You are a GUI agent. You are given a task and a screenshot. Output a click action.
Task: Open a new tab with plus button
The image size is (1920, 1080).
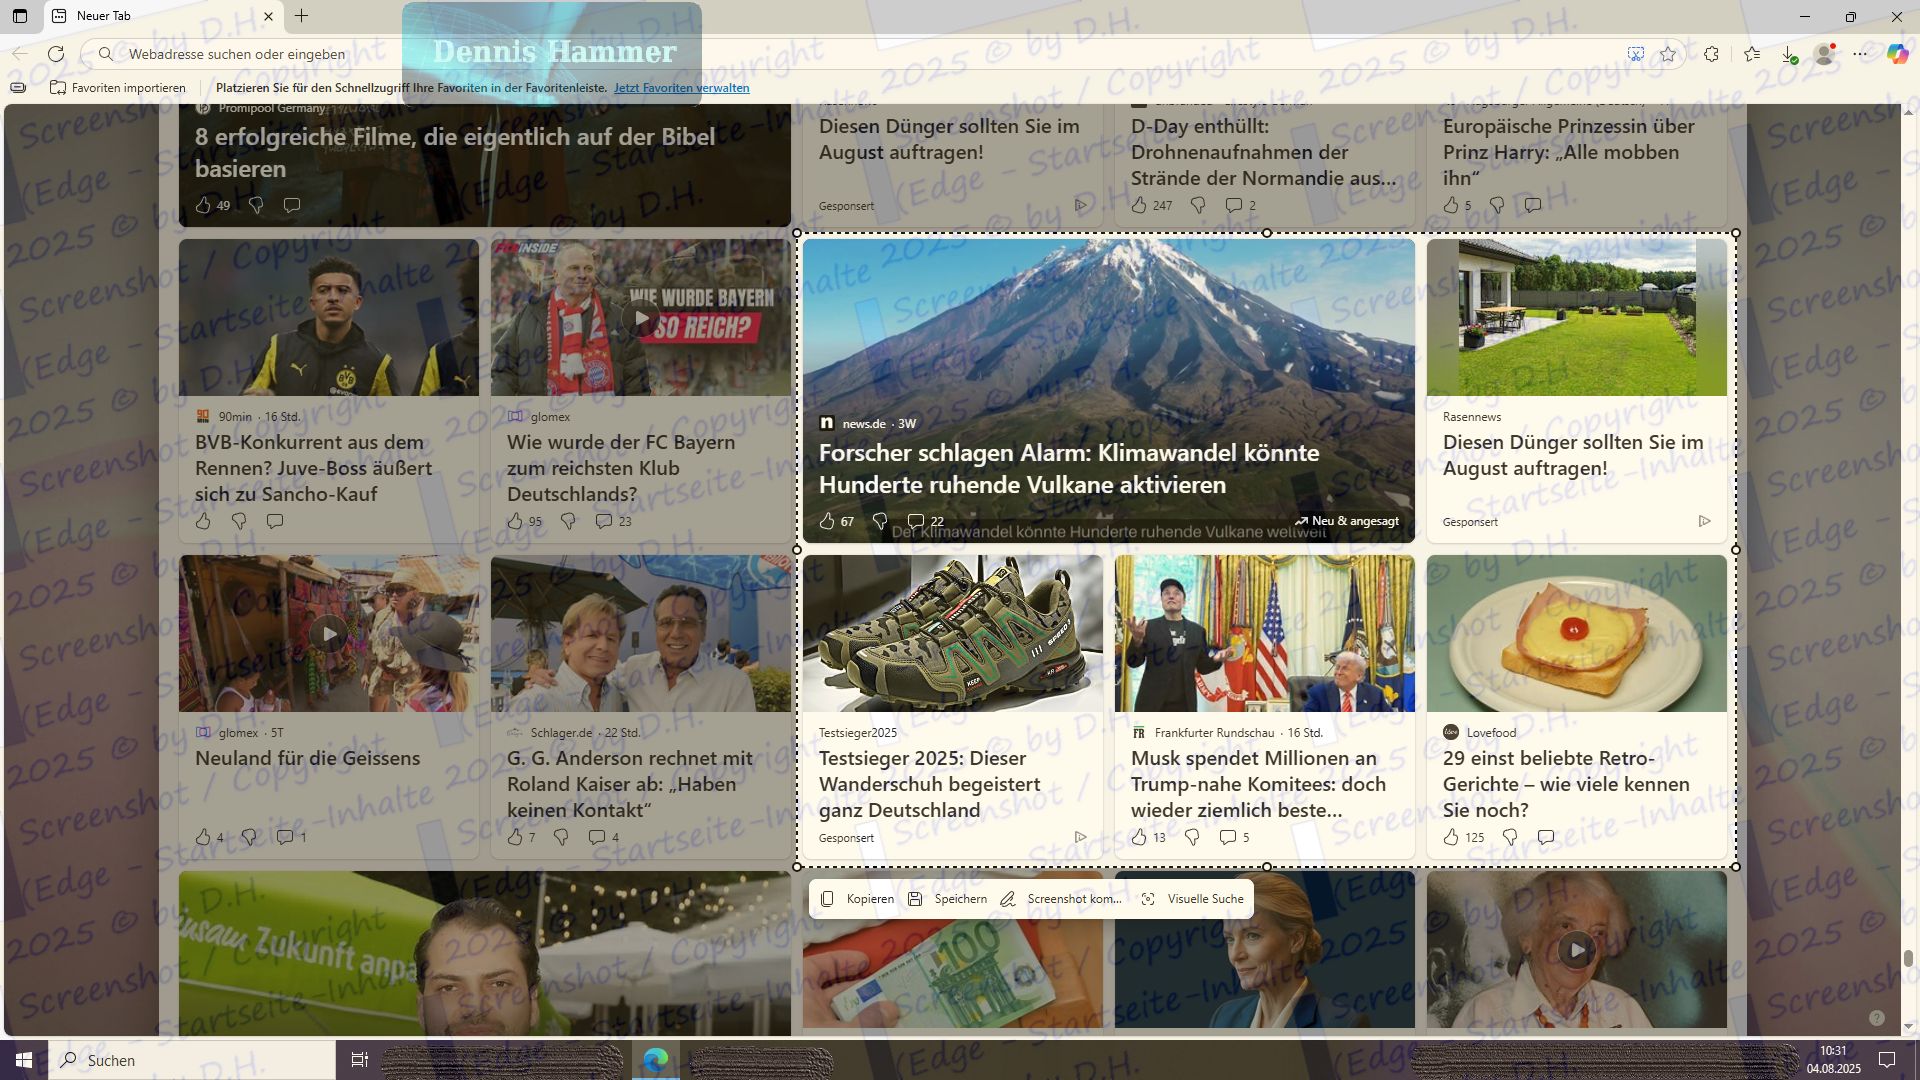coord(301,16)
